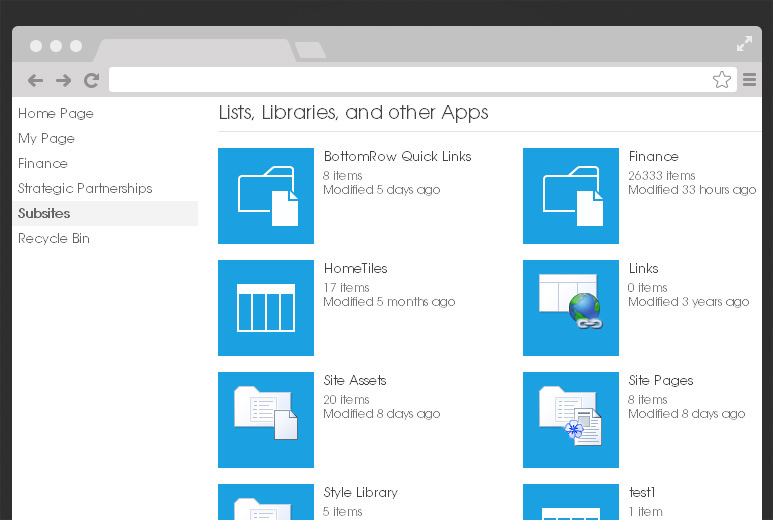Screen dimensions: 773x520
Task: Click in the browser address bar
Action: point(423,79)
